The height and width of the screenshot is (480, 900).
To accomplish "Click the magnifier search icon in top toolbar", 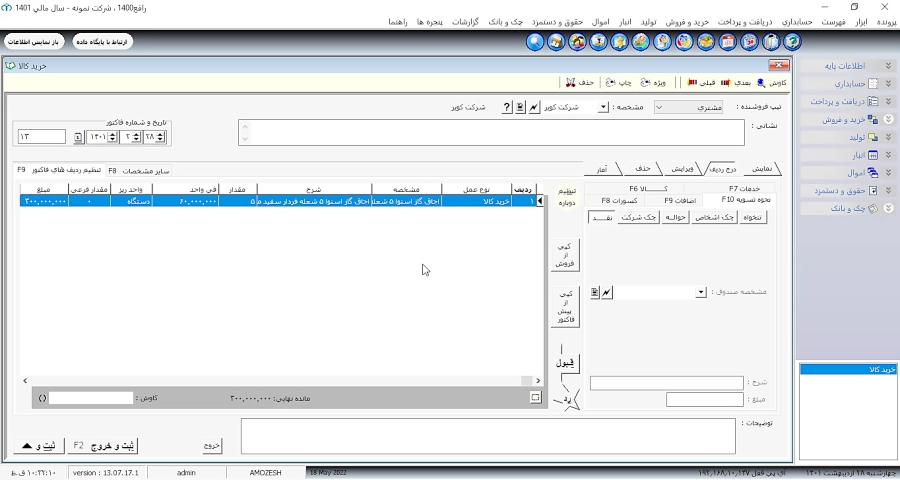I will pos(535,42).
